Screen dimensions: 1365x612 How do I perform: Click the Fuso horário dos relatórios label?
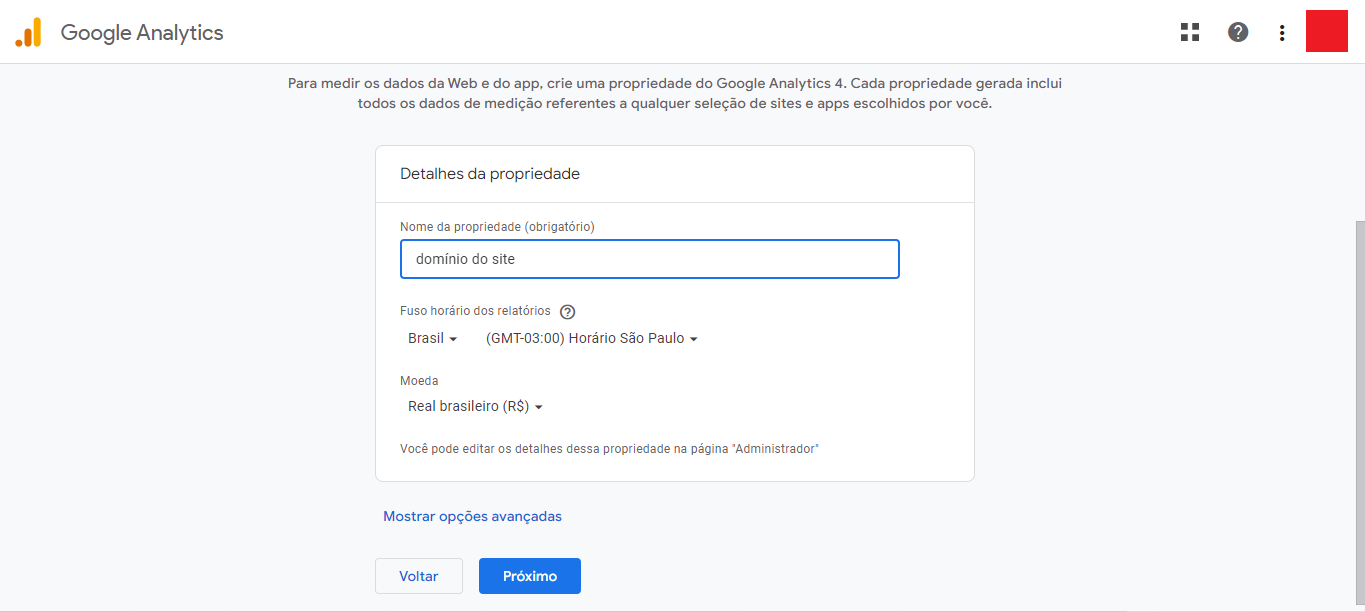(475, 311)
